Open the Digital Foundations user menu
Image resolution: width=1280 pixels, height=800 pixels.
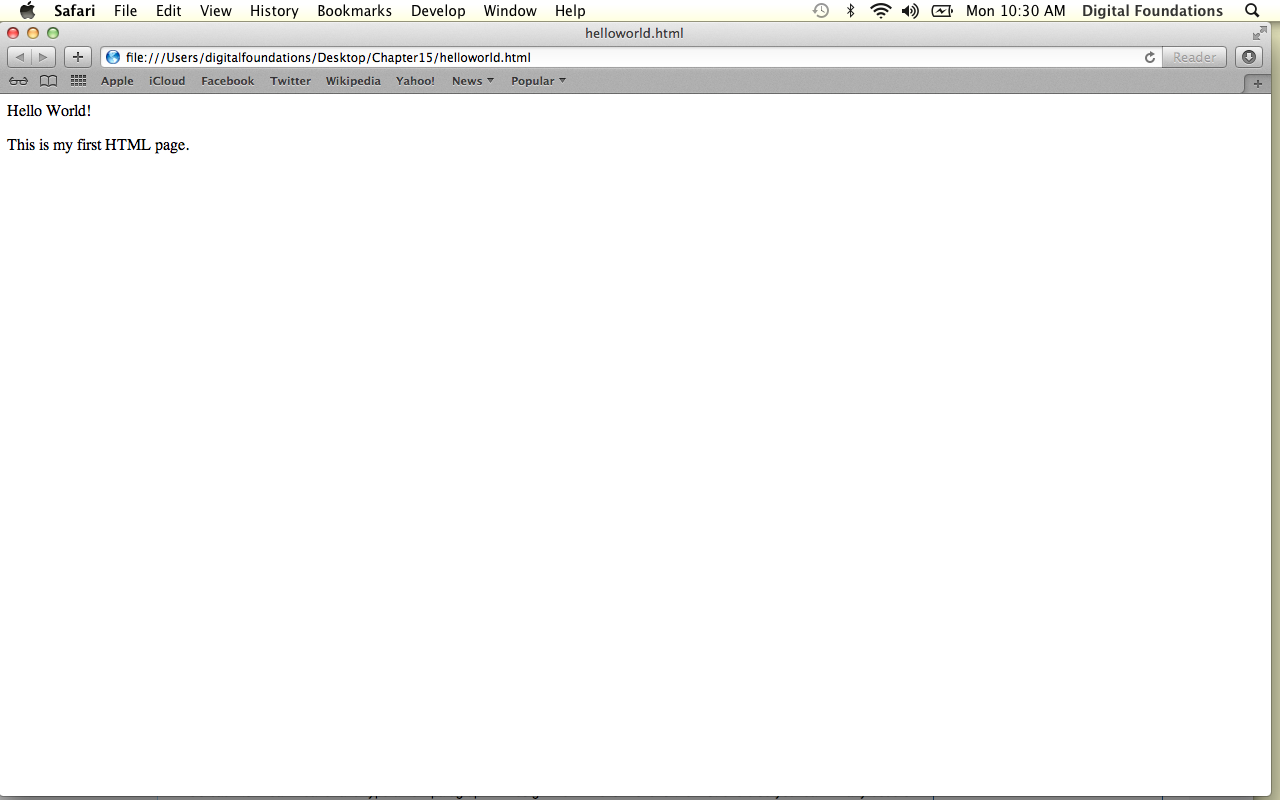point(1152,11)
